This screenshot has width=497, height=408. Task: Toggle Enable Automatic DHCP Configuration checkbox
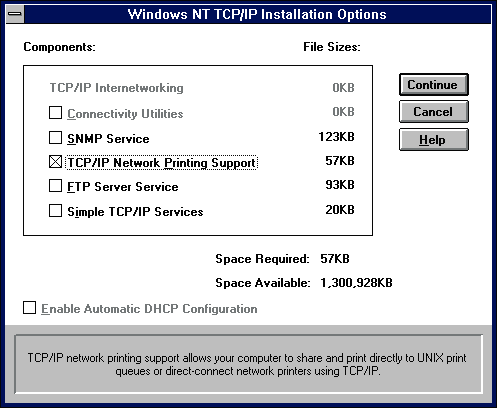click(x=29, y=308)
